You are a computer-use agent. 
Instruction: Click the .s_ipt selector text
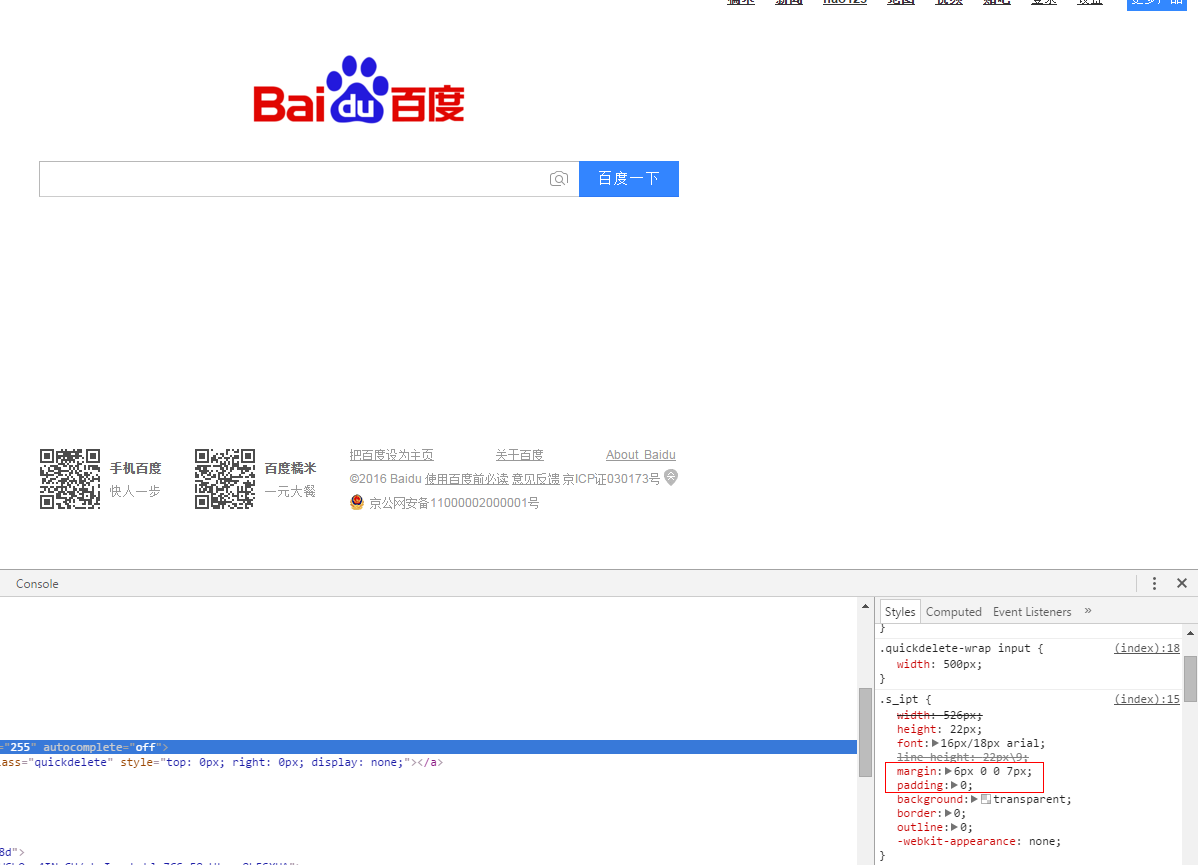pos(898,699)
